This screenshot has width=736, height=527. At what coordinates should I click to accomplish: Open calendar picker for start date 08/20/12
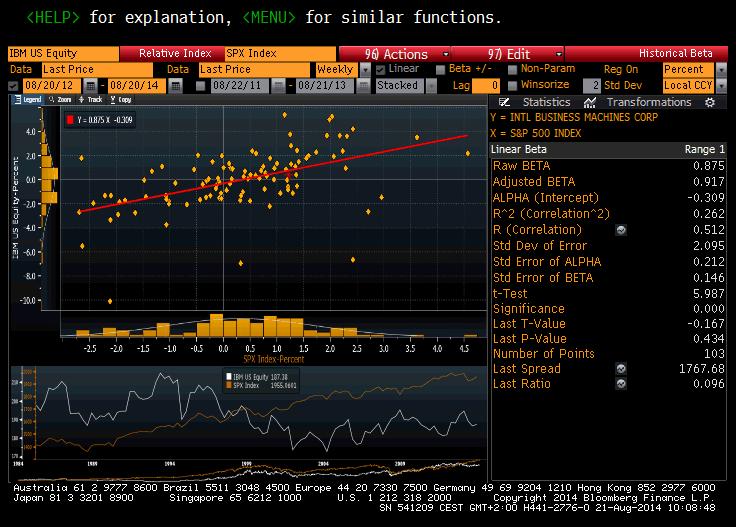(x=90, y=86)
